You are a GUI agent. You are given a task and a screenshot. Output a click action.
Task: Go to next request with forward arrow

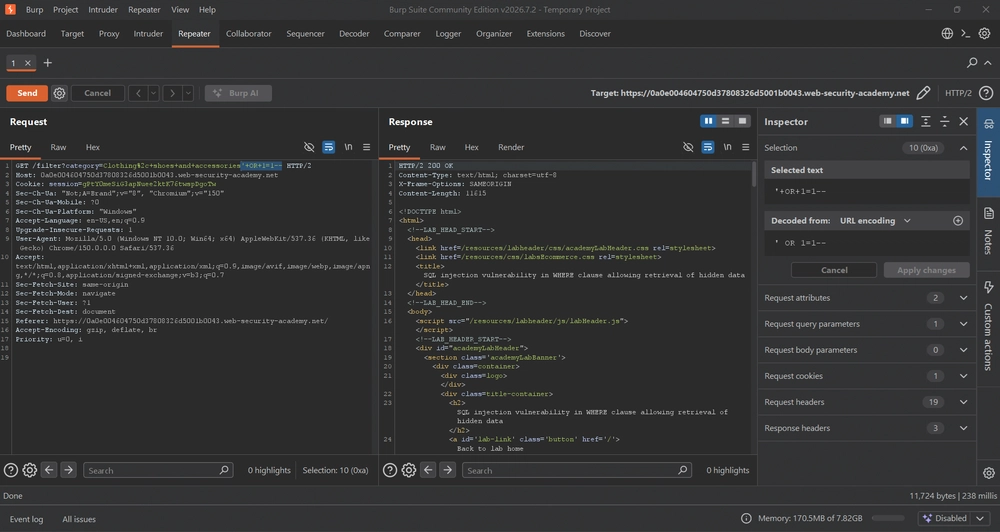click(172, 93)
